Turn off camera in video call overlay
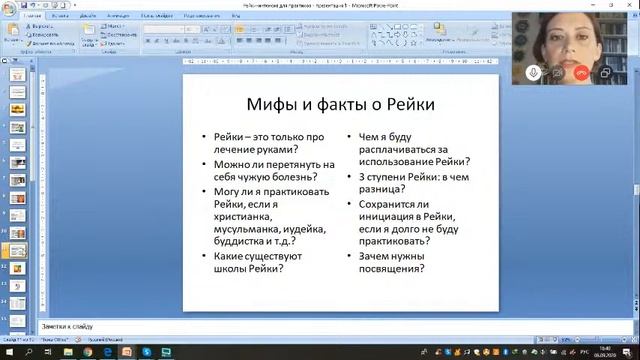Viewport: 640px width, 360px height. 557,73
